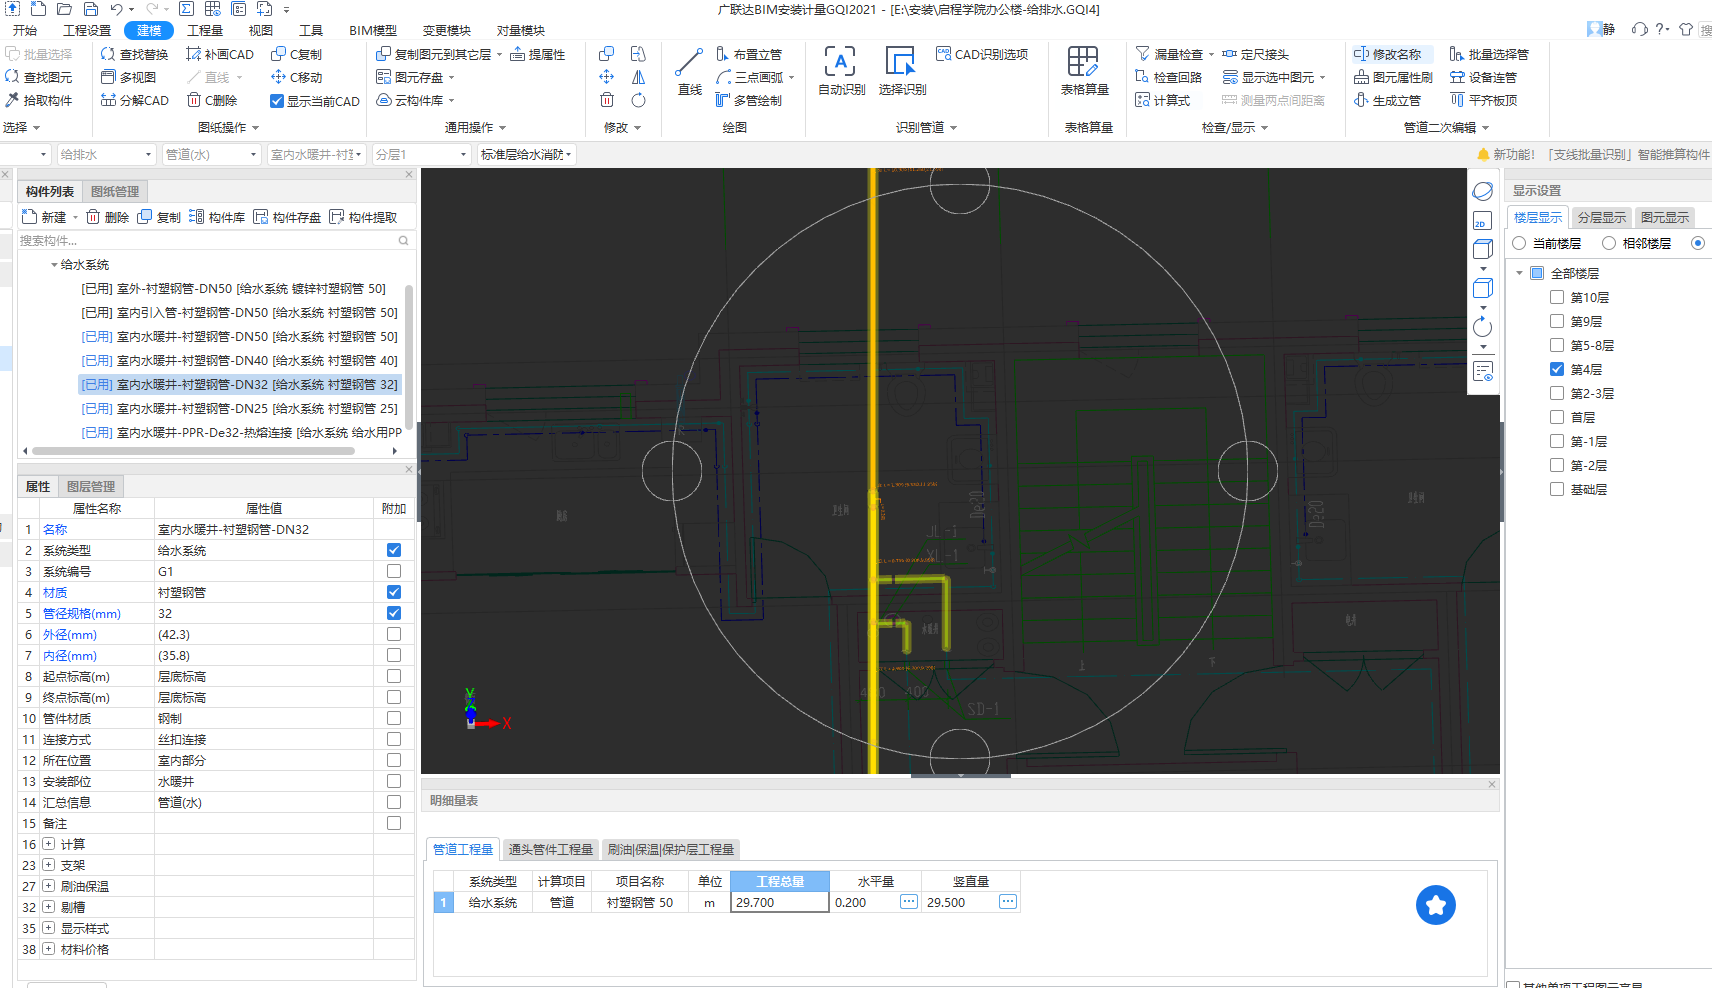The image size is (1712, 988).
Task: Click the 拾取构件 picker tool
Action: 39,100
